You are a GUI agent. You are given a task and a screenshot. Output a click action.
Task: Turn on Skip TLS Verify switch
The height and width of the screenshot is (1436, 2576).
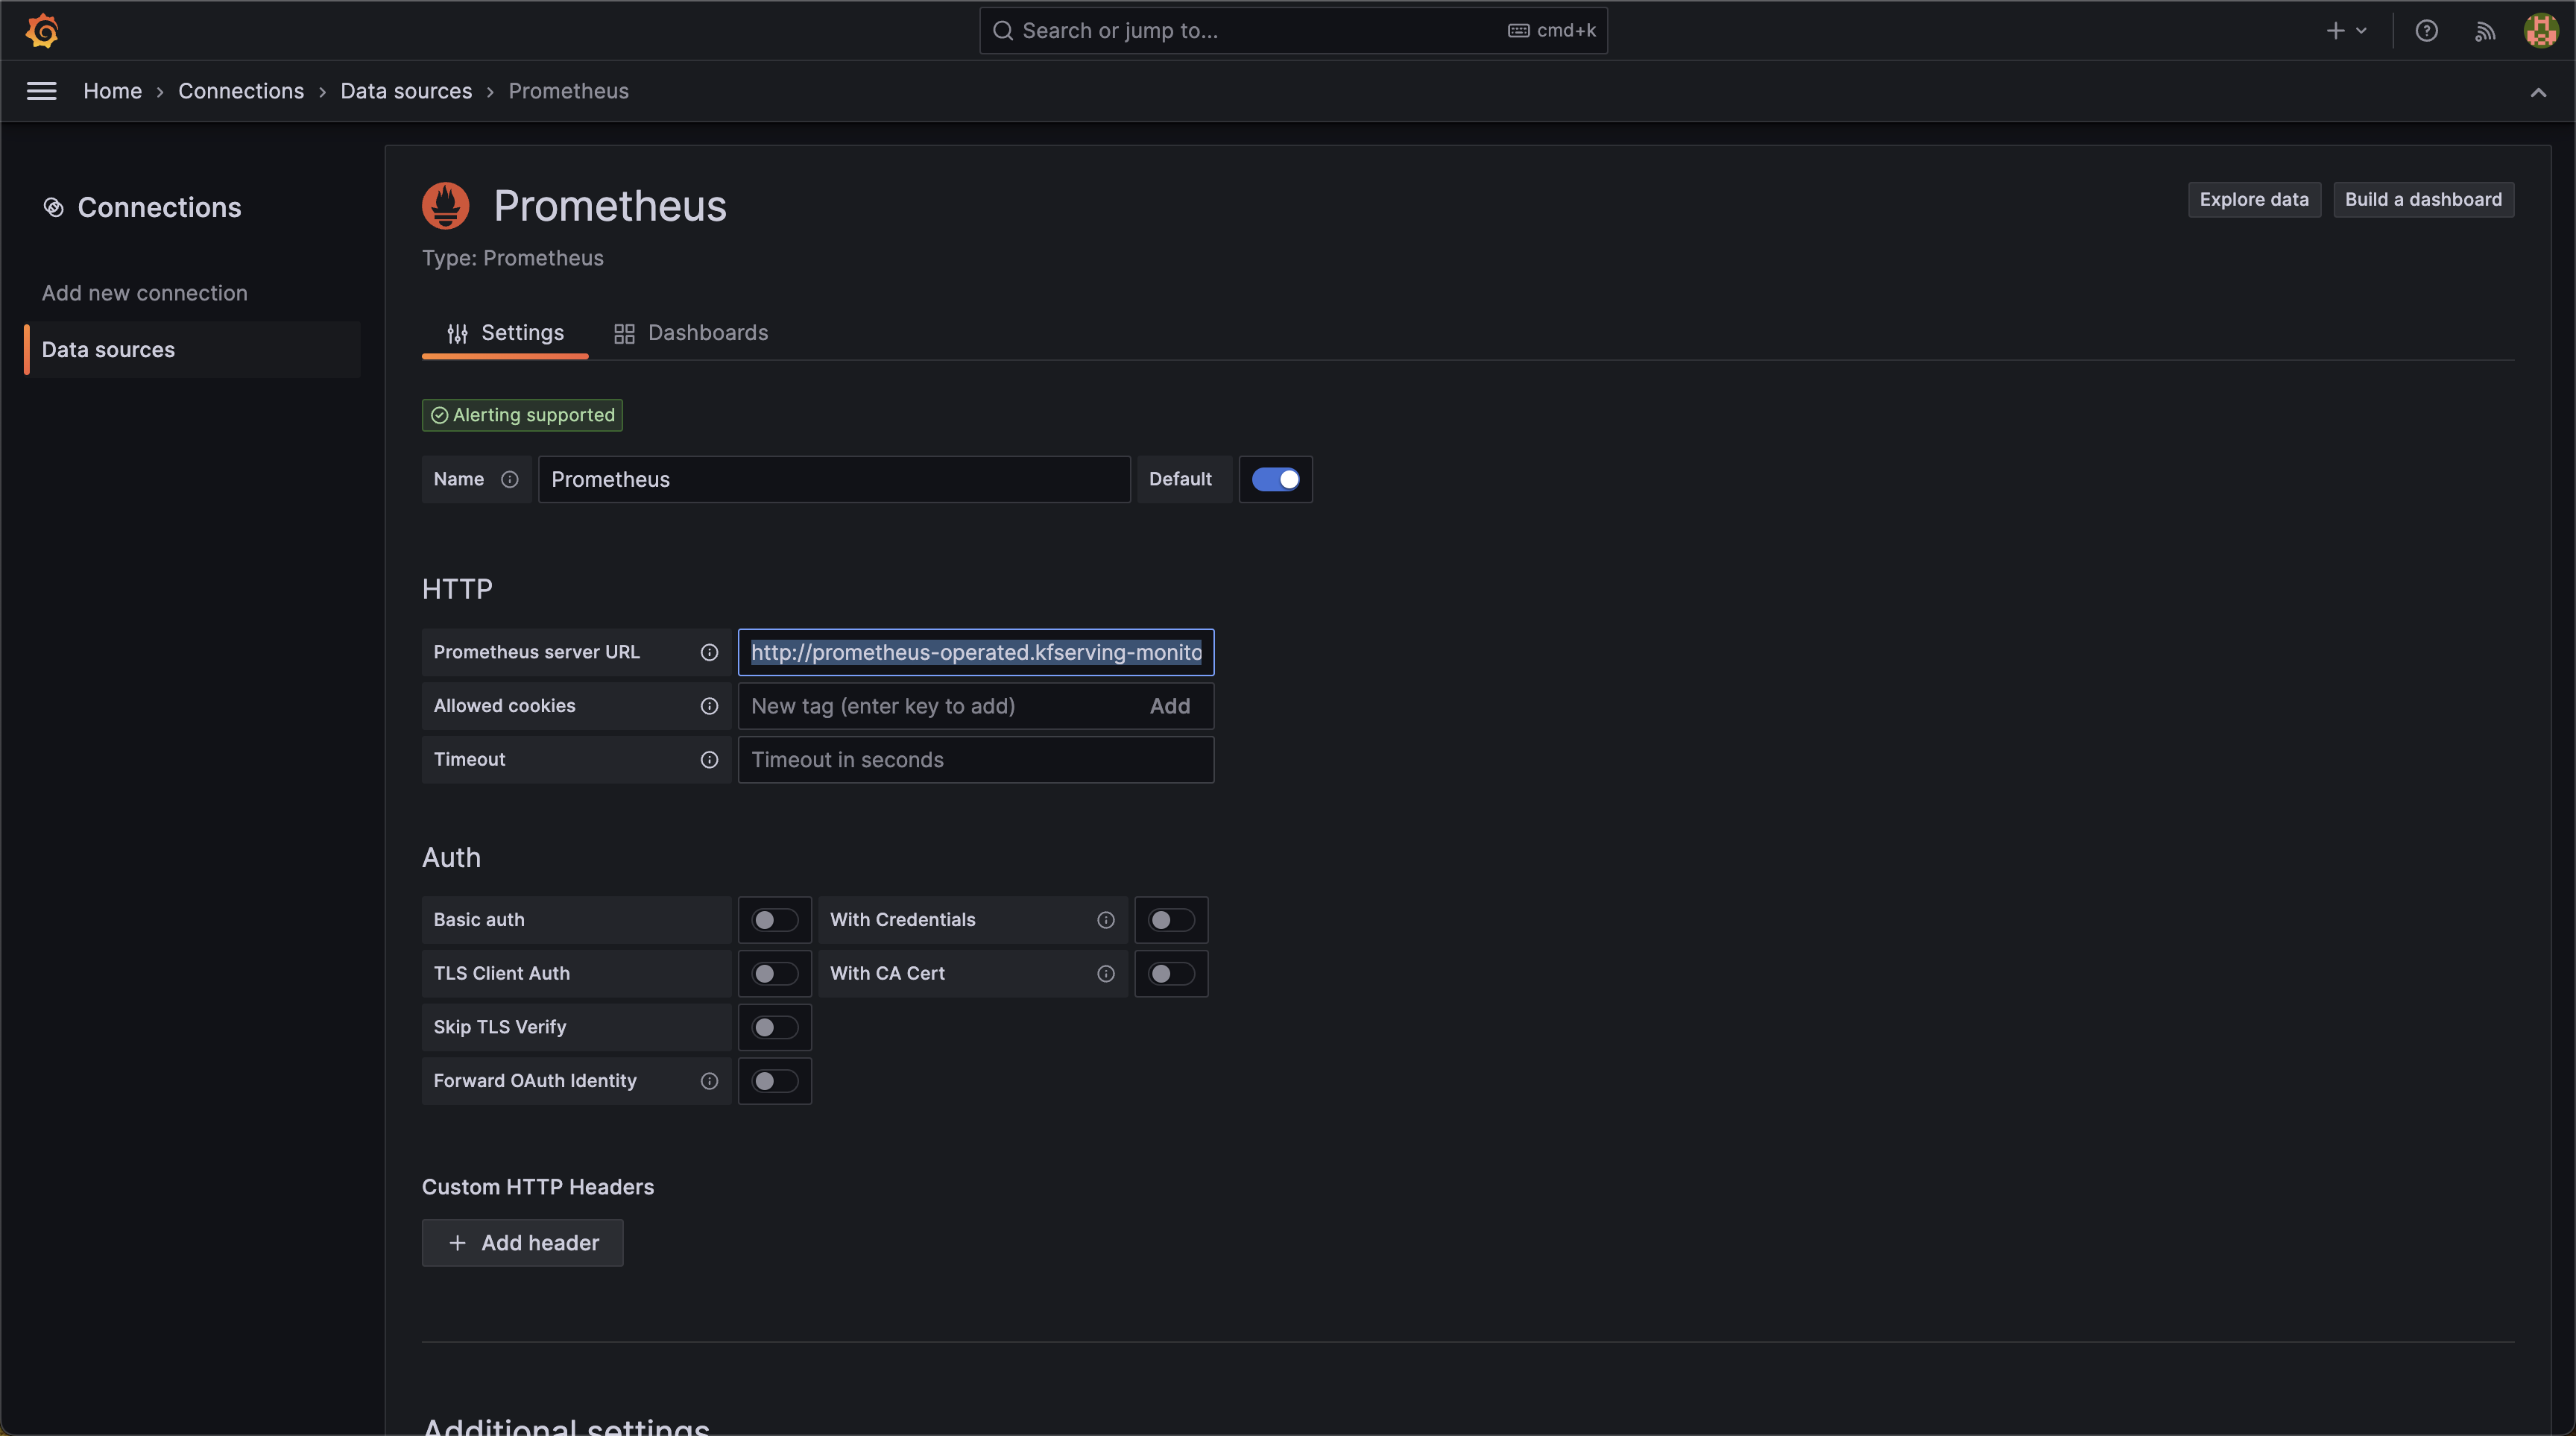coord(774,1027)
